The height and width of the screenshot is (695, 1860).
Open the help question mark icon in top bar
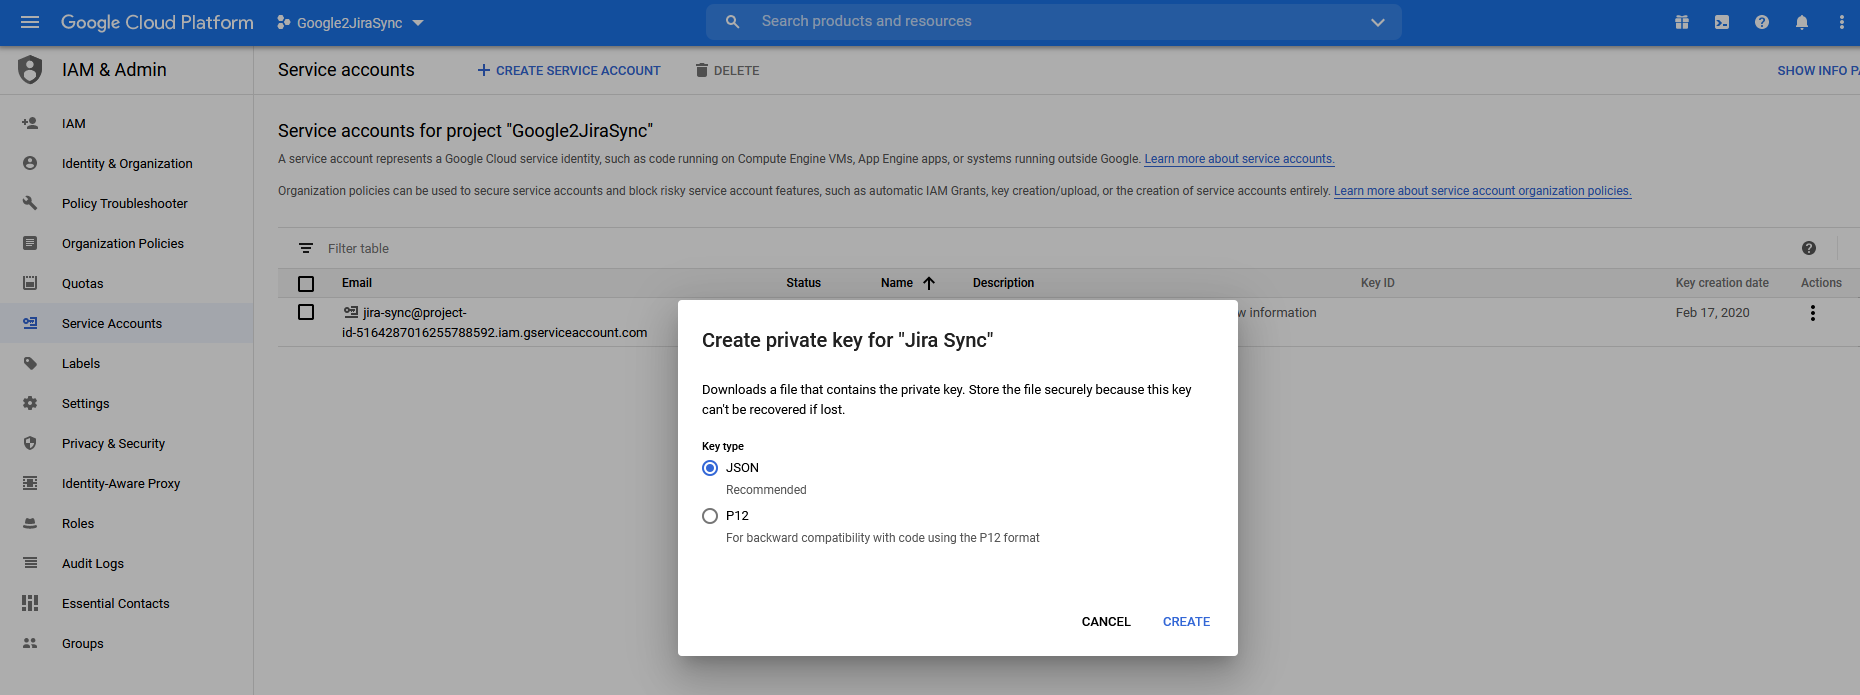click(x=1762, y=22)
